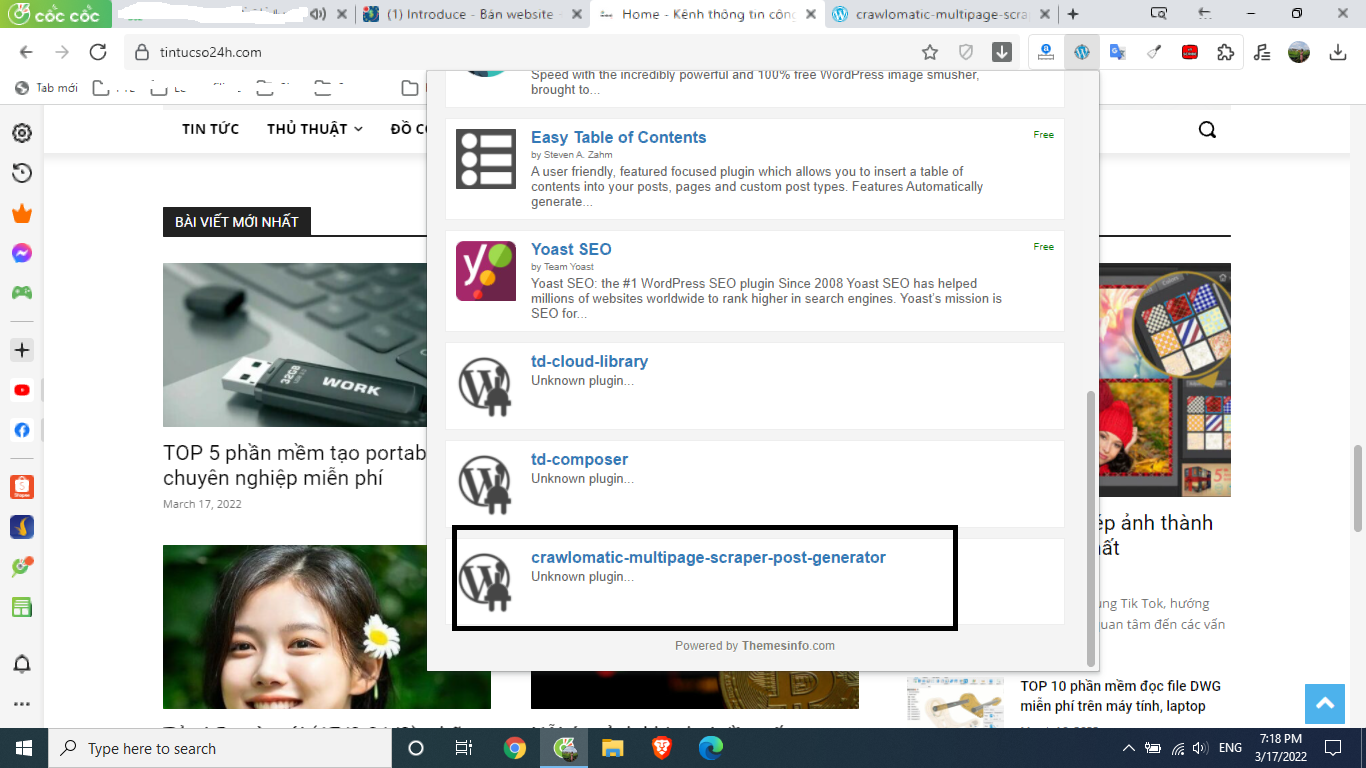
Task: Open the Google Translate extension
Action: pos(1118,52)
